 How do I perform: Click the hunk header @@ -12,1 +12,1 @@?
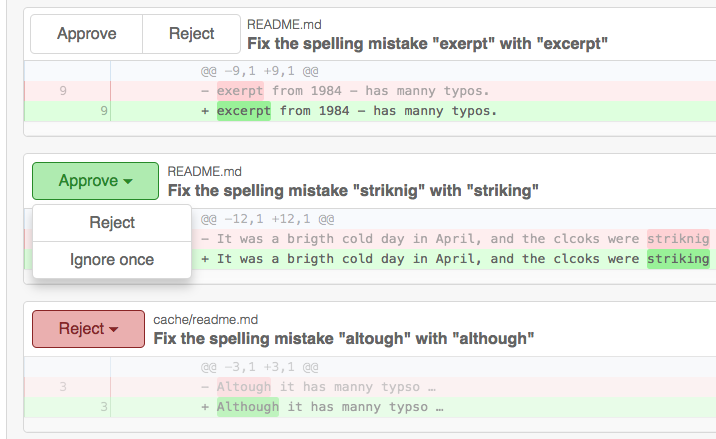[267, 219]
